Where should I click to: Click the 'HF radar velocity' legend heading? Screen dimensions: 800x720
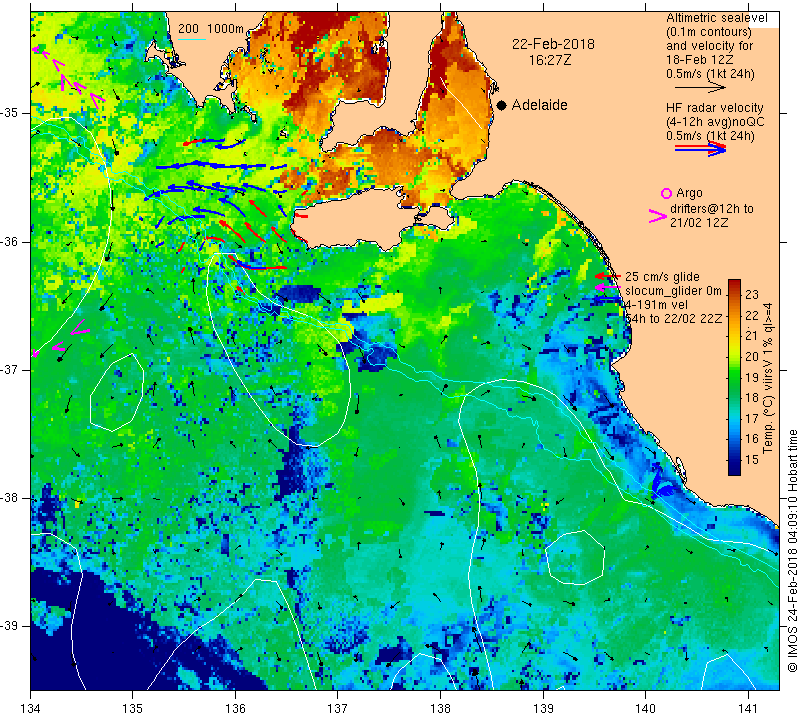point(714,108)
